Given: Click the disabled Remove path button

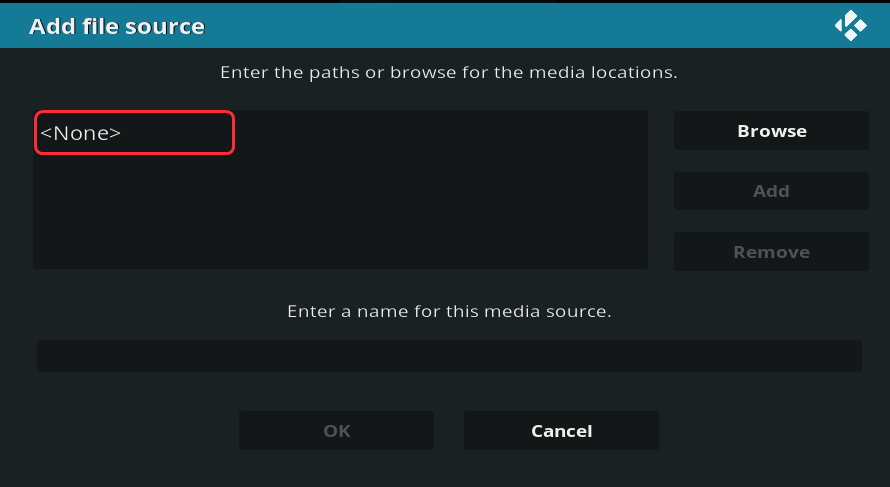Looking at the screenshot, I should coord(771,252).
